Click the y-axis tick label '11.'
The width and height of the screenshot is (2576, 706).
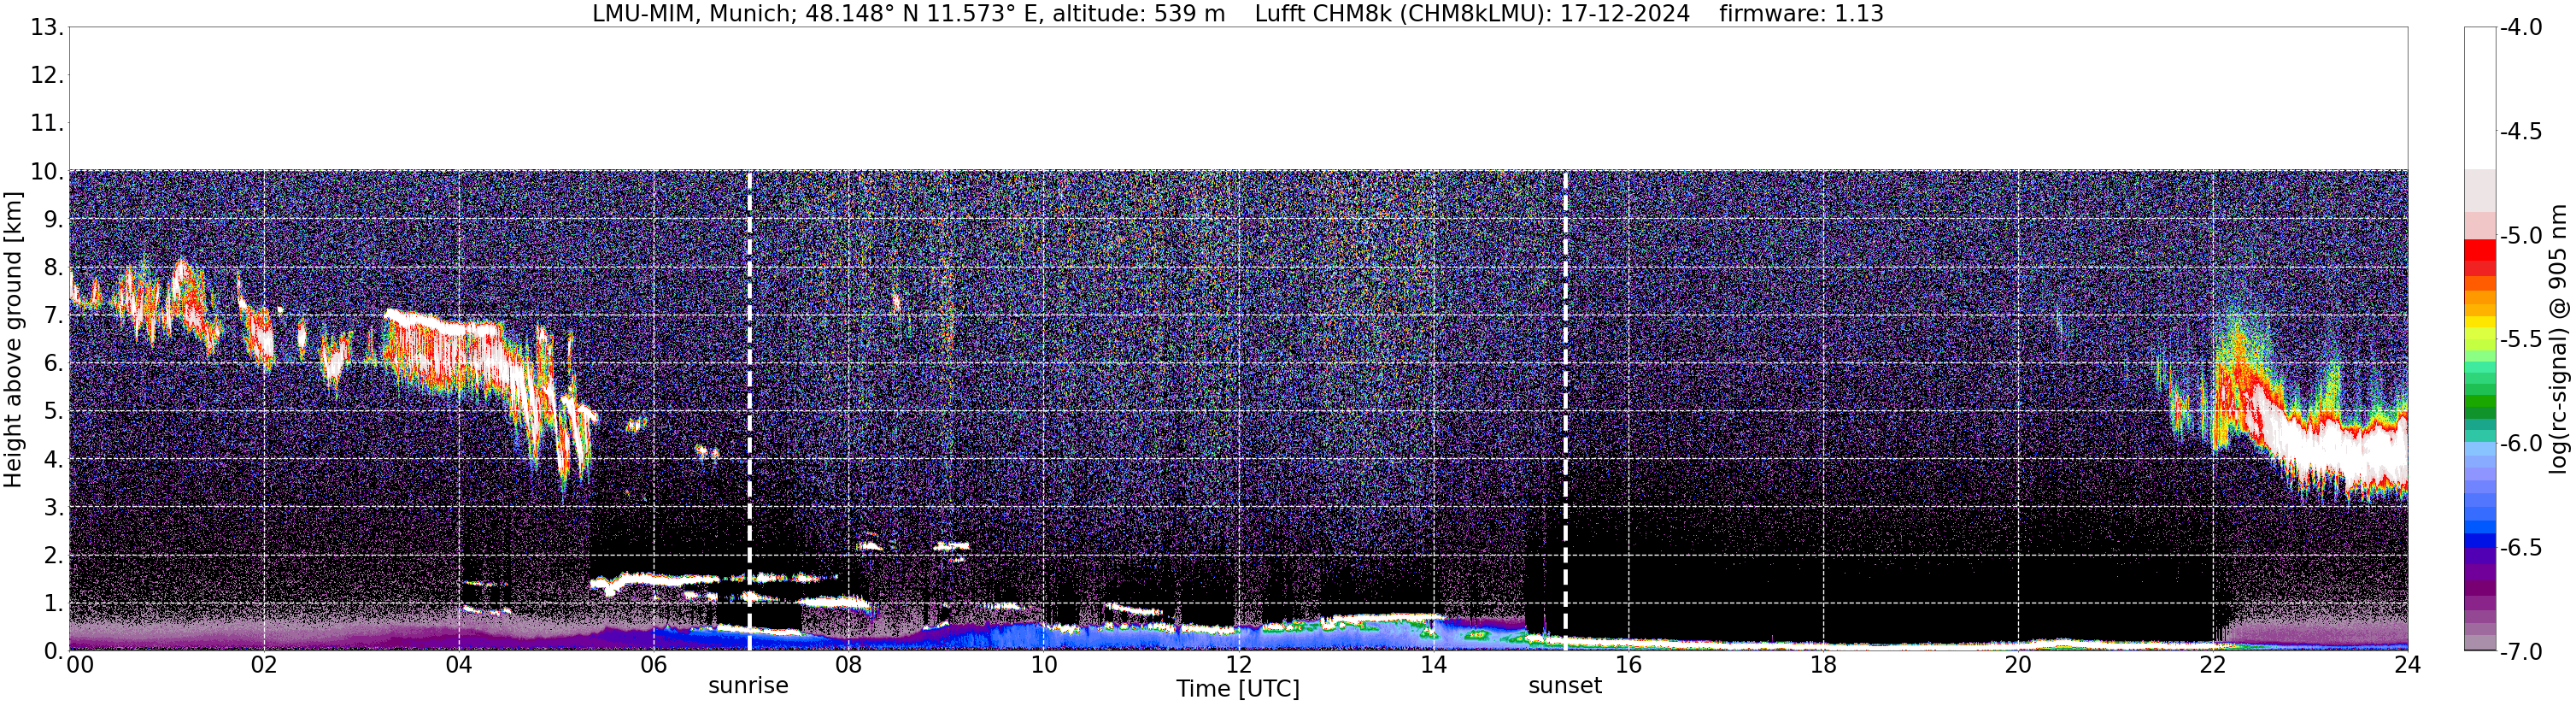(47, 124)
